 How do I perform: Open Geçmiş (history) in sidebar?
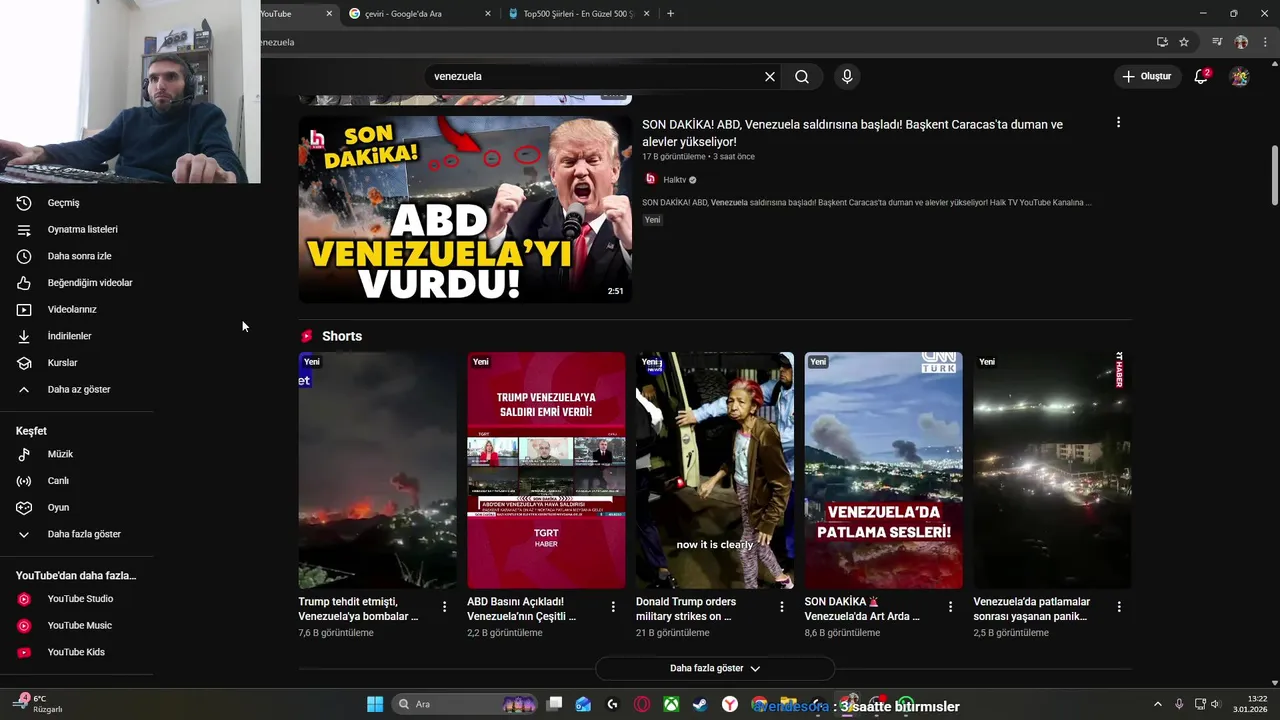point(64,203)
